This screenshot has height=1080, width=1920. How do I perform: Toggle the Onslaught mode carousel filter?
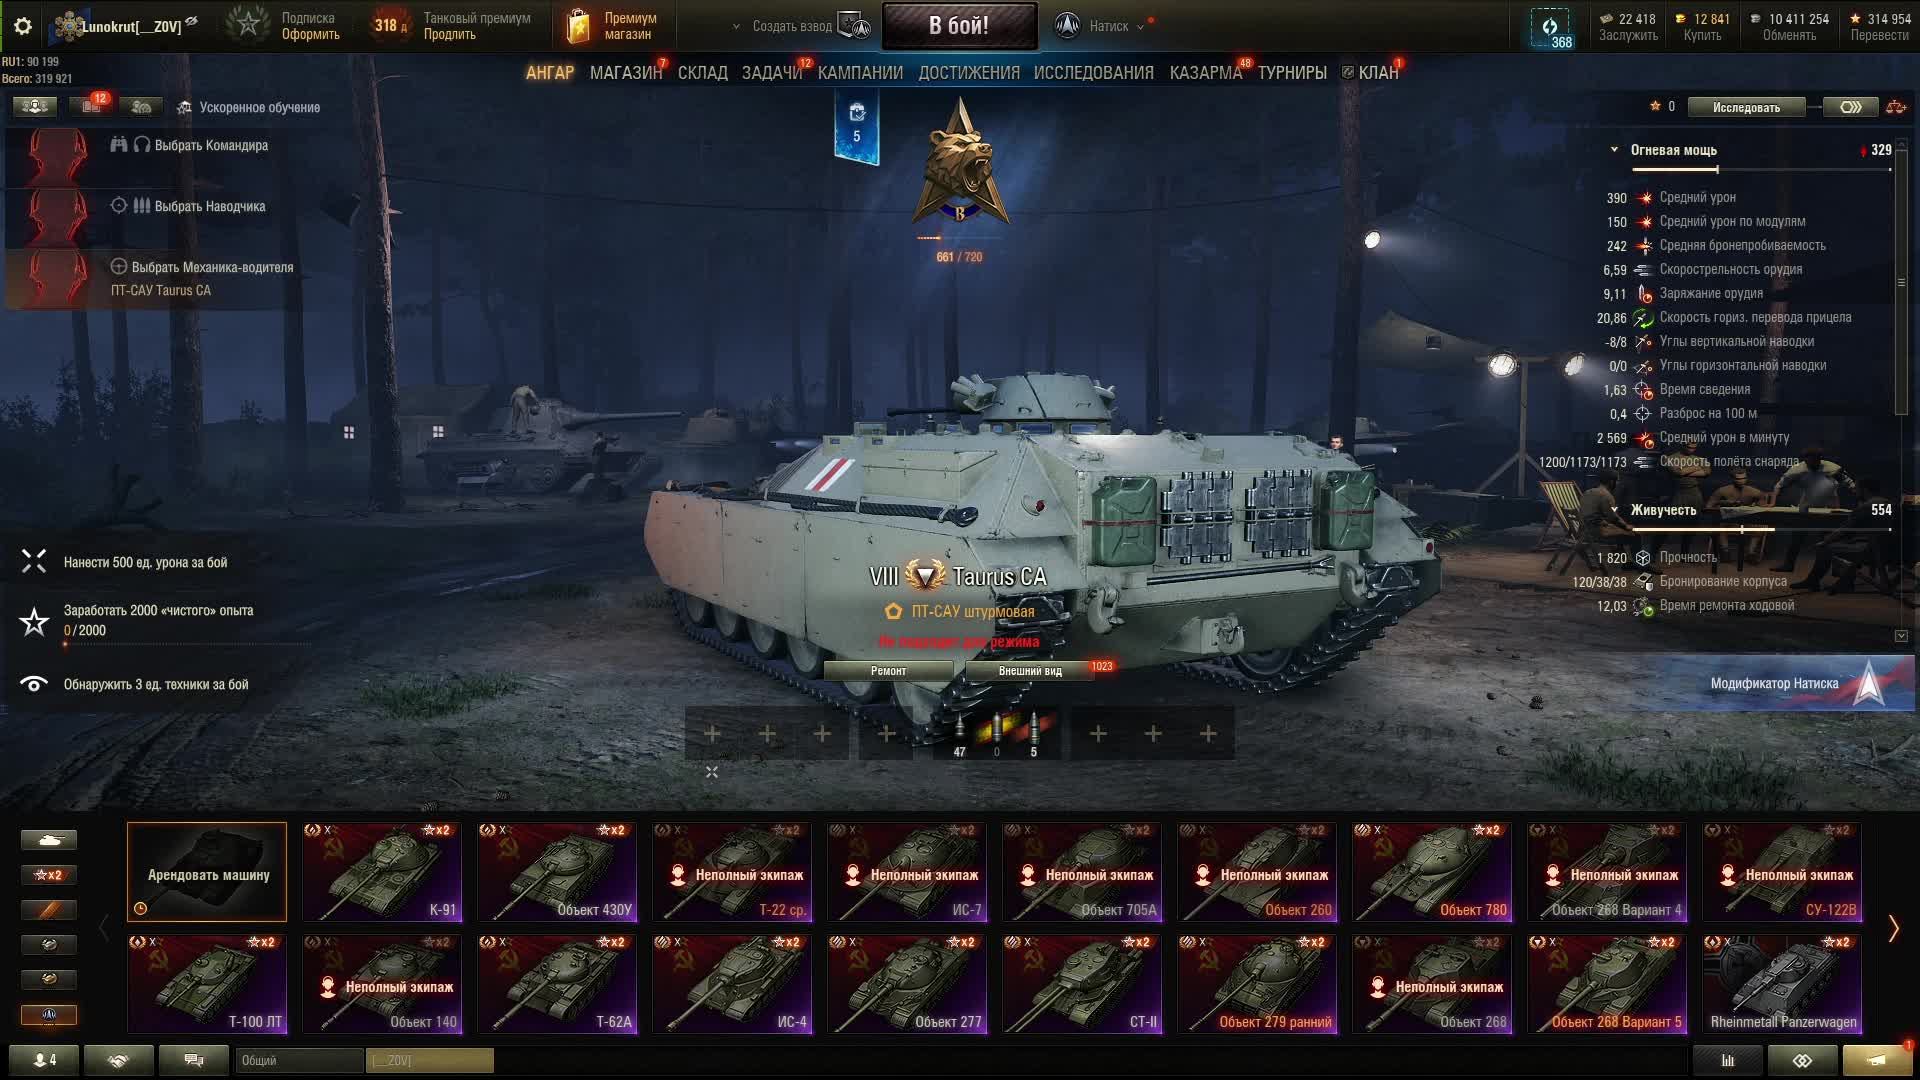tap(49, 1015)
